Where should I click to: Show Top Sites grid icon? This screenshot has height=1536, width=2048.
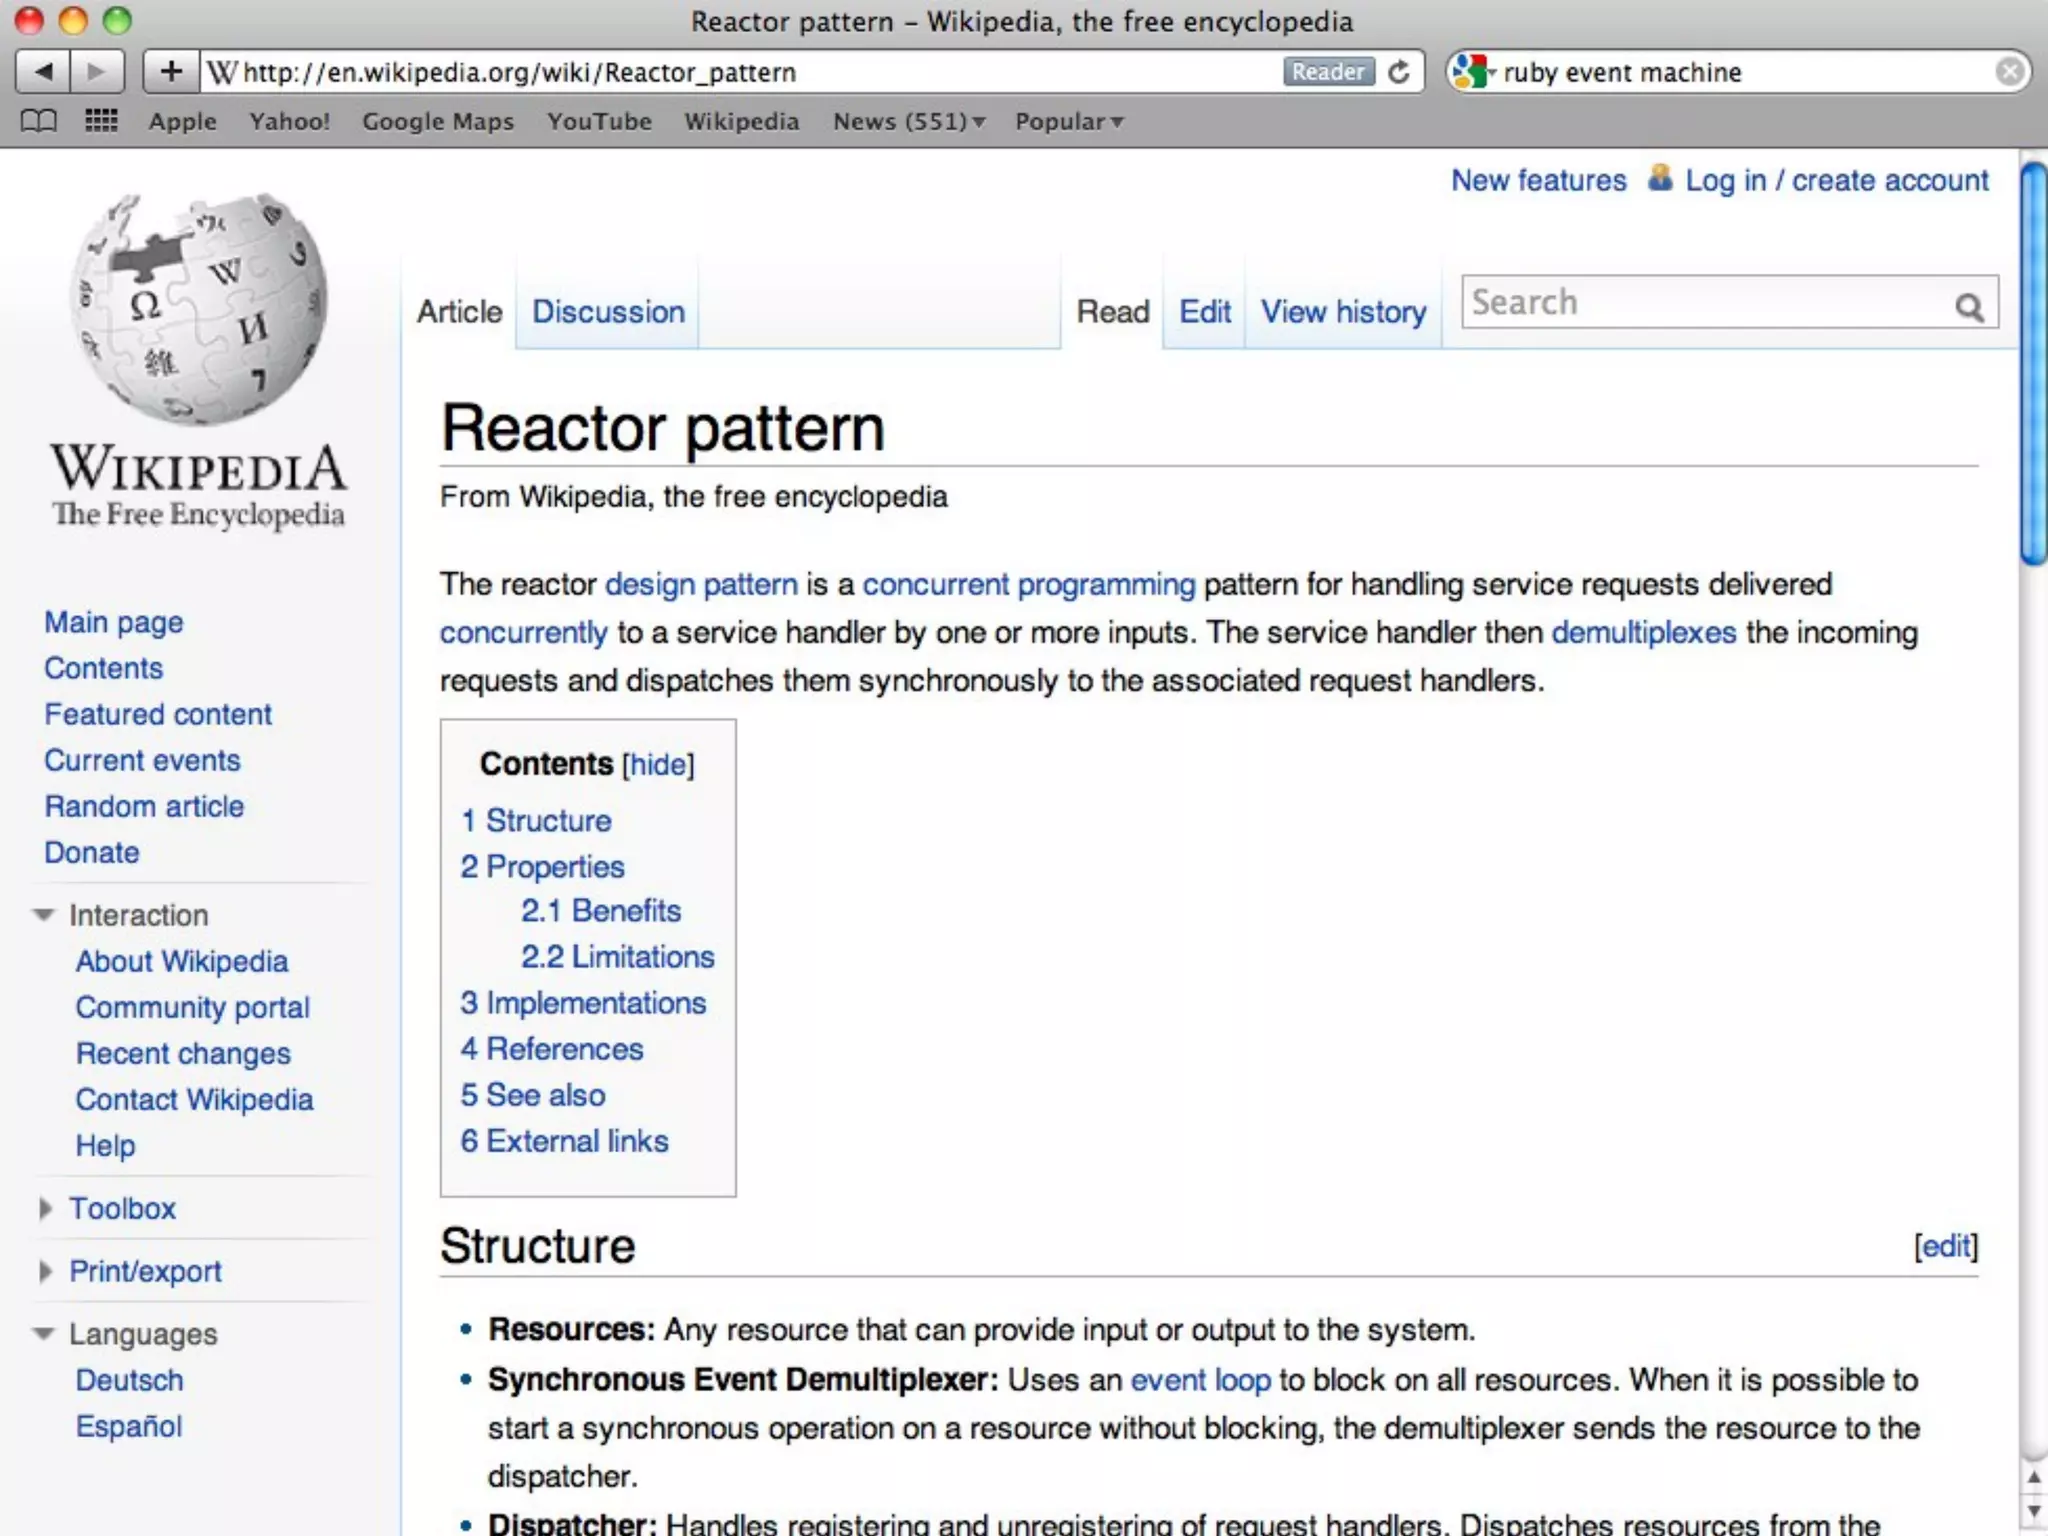click(x=101, y=122)
